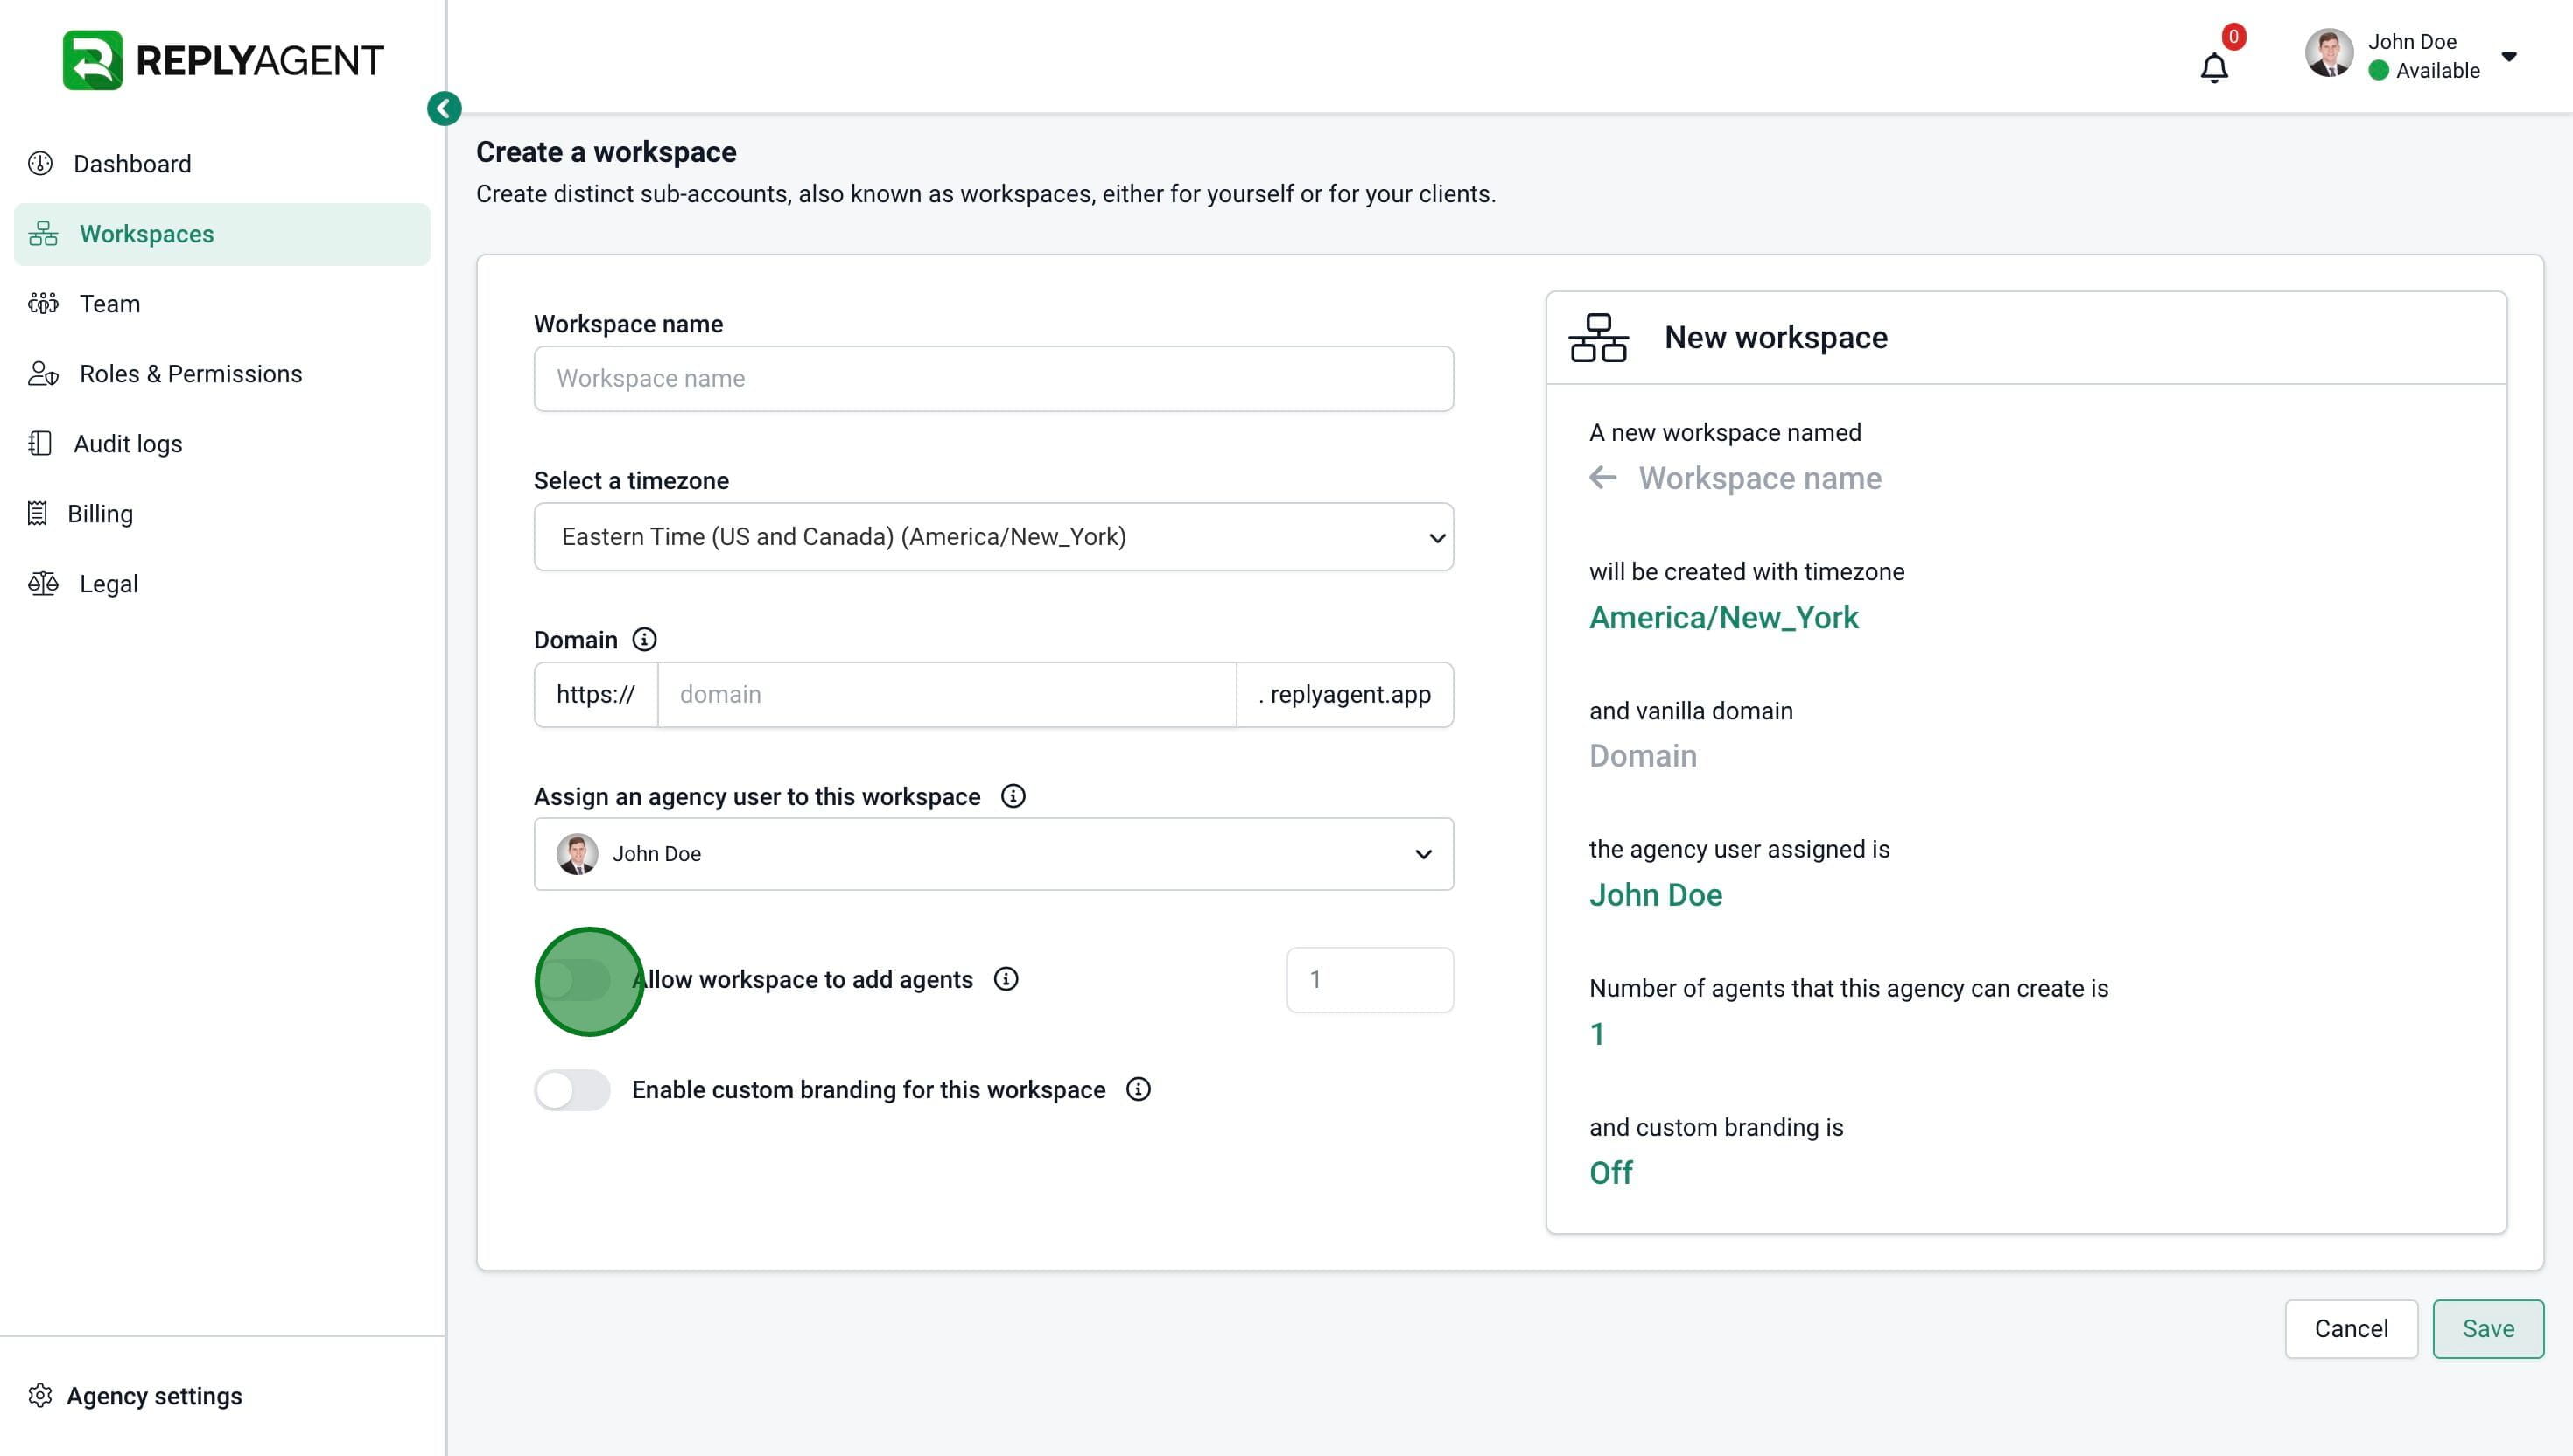Viewport: 2573px width, 1456px height.
Task: Click the notification bell icon
Action: pos(2214,68)
